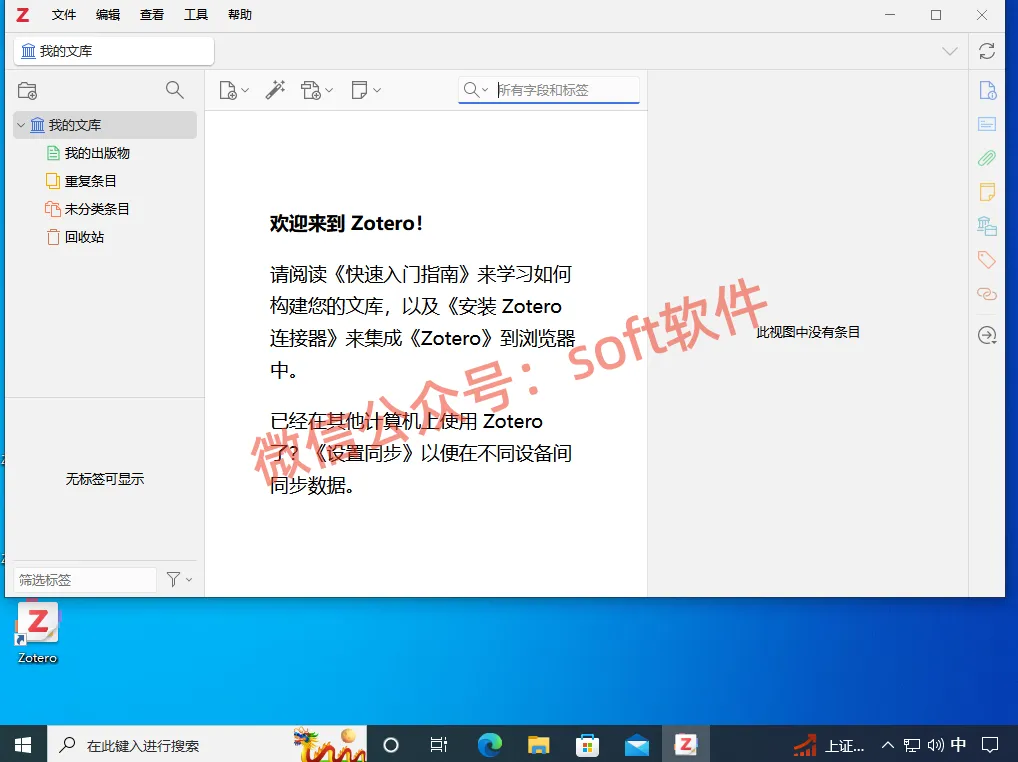1018x762 pixels.
Task: Open the Windows Start menu
Action: (23, 744)
